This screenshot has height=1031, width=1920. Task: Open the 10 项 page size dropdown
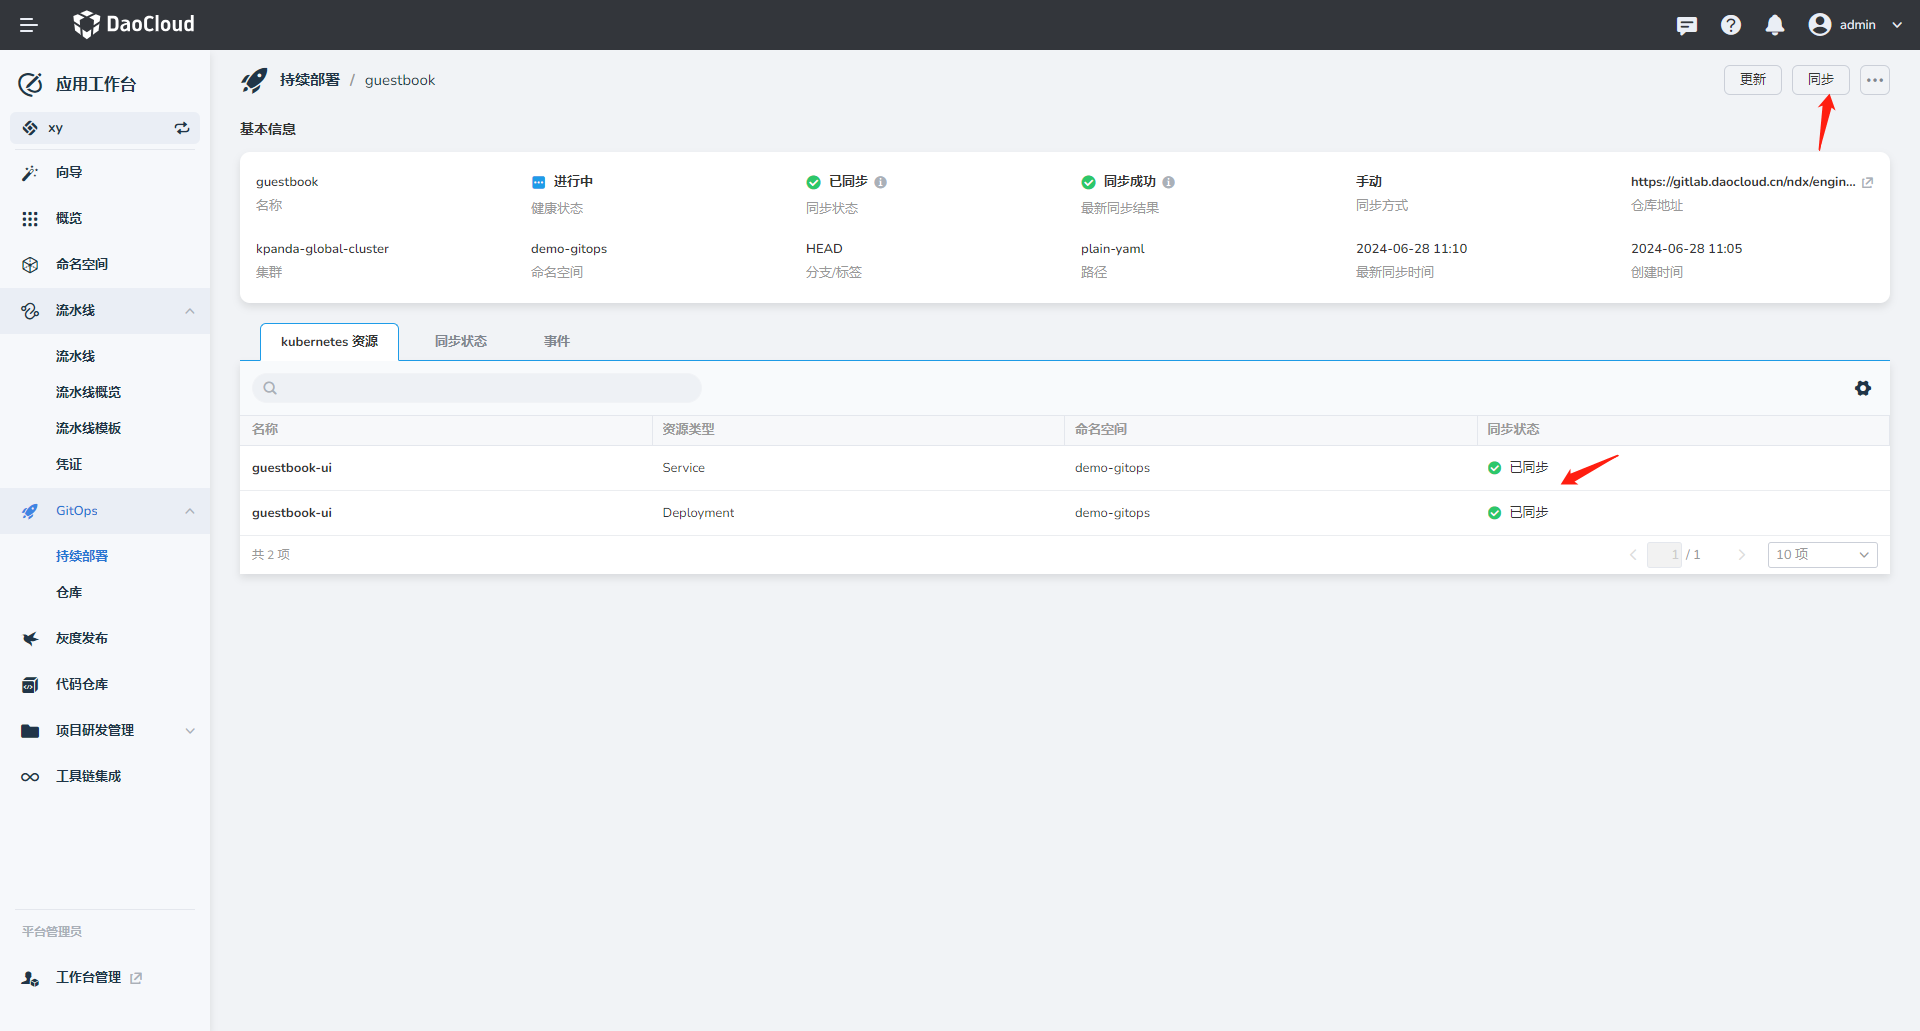[x=1822, y=555]
